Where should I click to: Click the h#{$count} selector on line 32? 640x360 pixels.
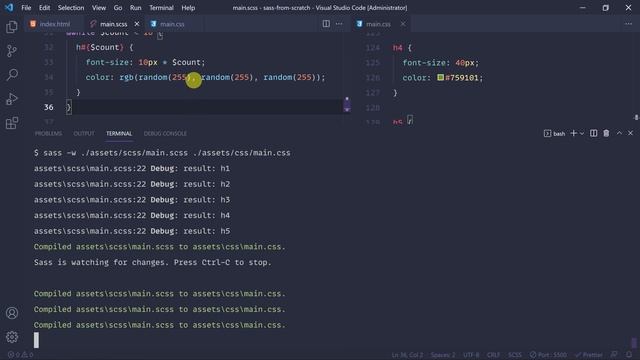tap(100, 47)
